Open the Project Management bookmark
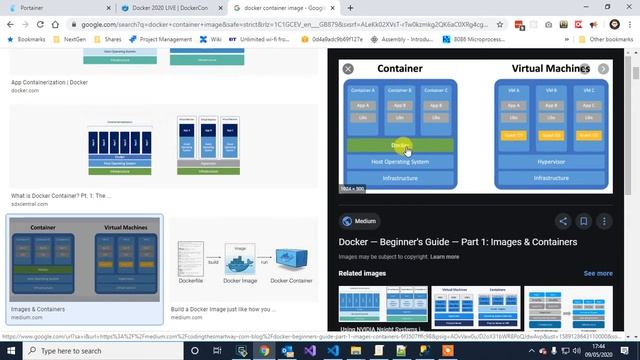This screenshot has height=360, width=640. point(160,39)
